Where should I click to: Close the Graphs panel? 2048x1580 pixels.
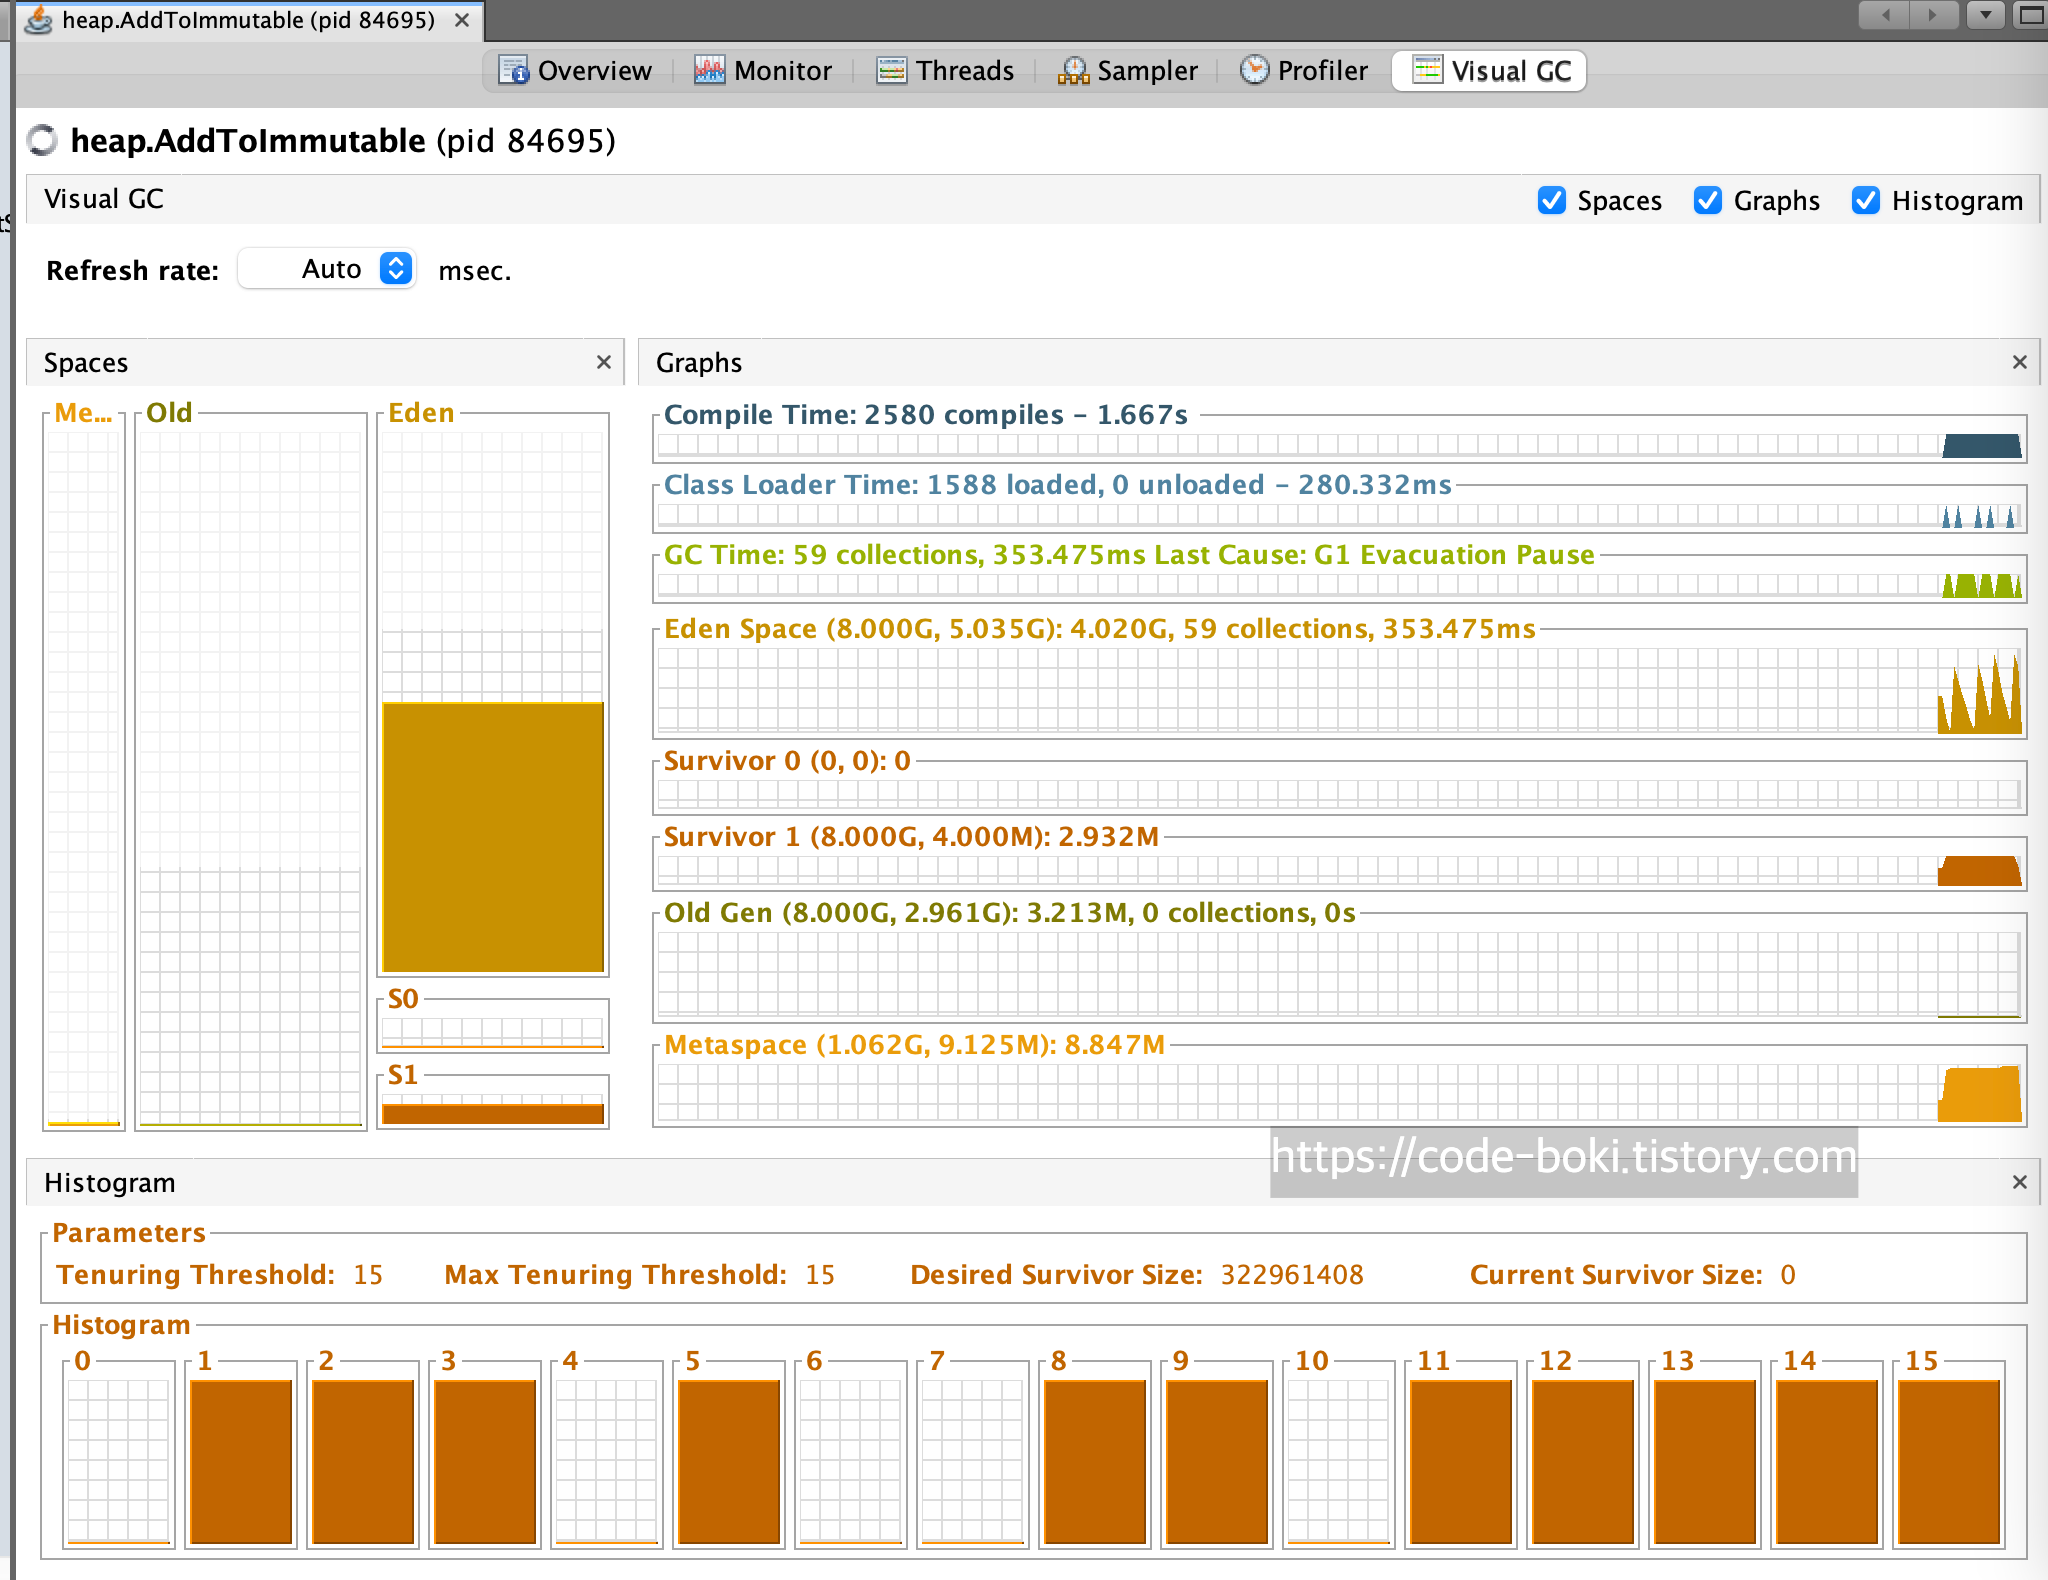tap(2019, 362)
